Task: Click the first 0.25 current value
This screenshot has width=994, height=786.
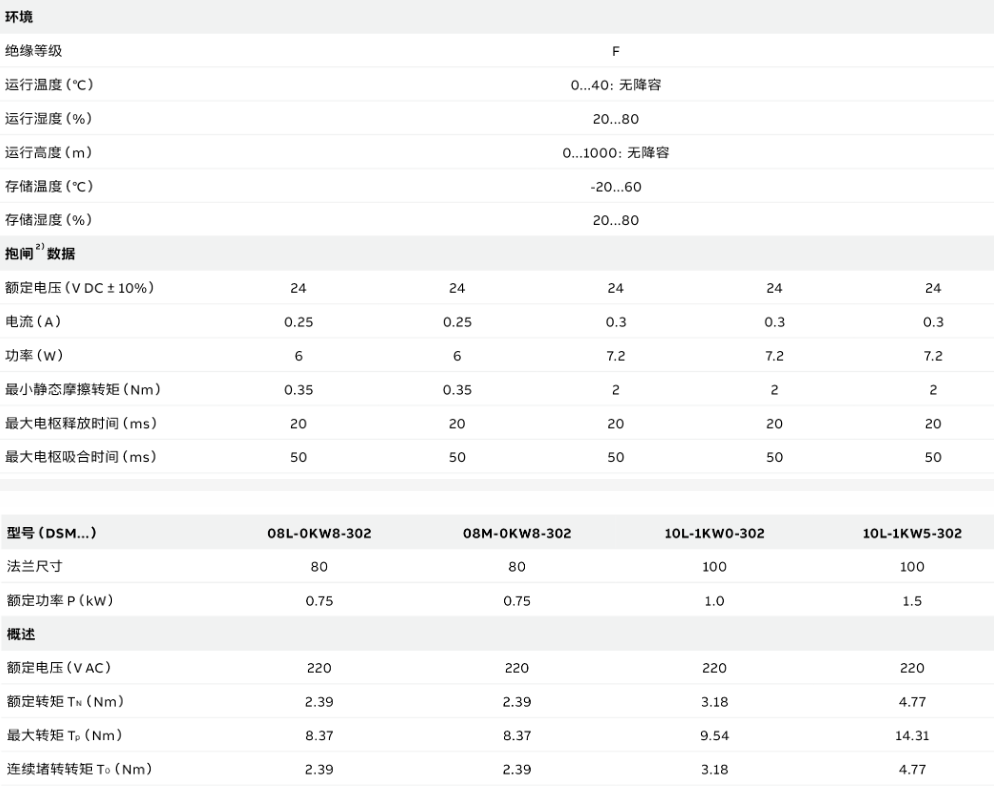Action: pos(299,322)
